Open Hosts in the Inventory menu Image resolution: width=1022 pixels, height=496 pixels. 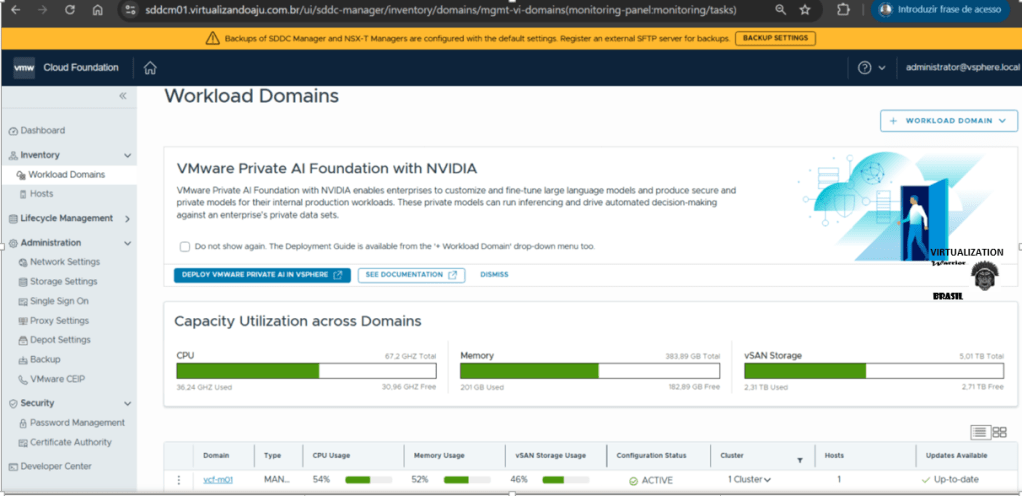(42, 194)
